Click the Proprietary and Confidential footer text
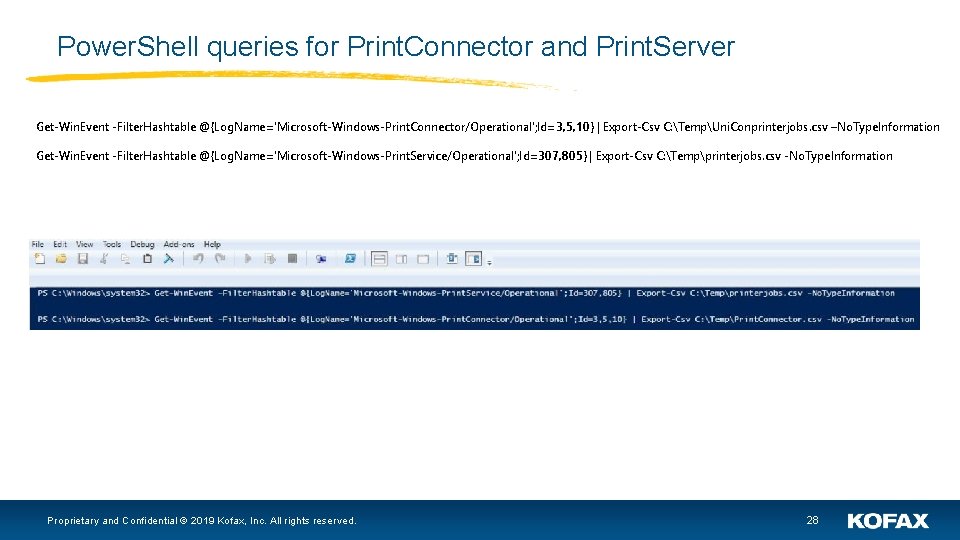960x540 pixels. coord(201,520)
